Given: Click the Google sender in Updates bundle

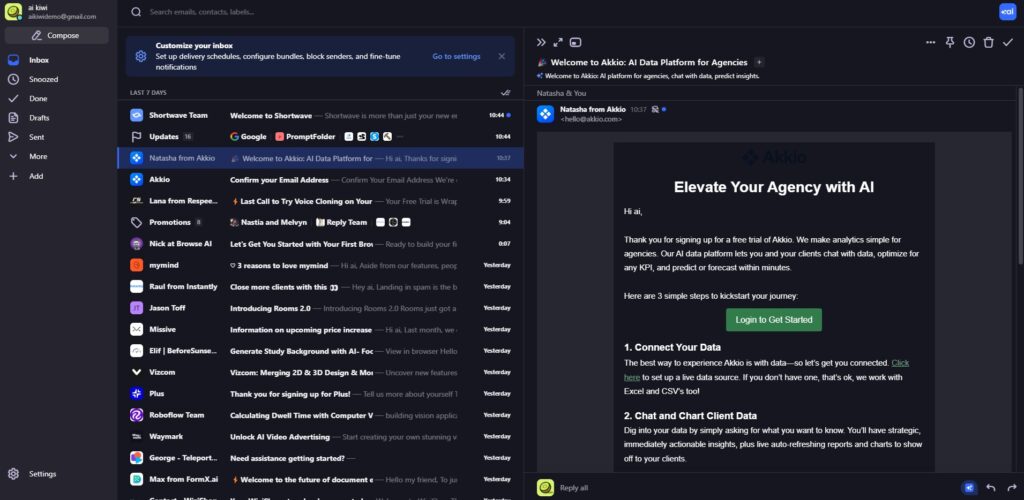Looking at the screenshot, I should pos(248,137).
